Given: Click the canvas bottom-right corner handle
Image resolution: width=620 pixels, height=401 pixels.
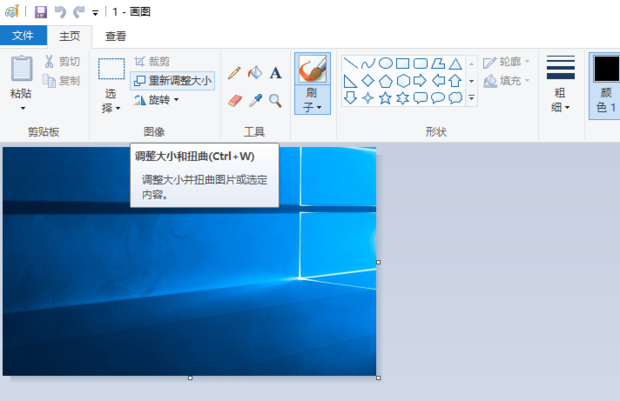Looking at the screenshot, I should pyautogui.click(x=378, y=378).
